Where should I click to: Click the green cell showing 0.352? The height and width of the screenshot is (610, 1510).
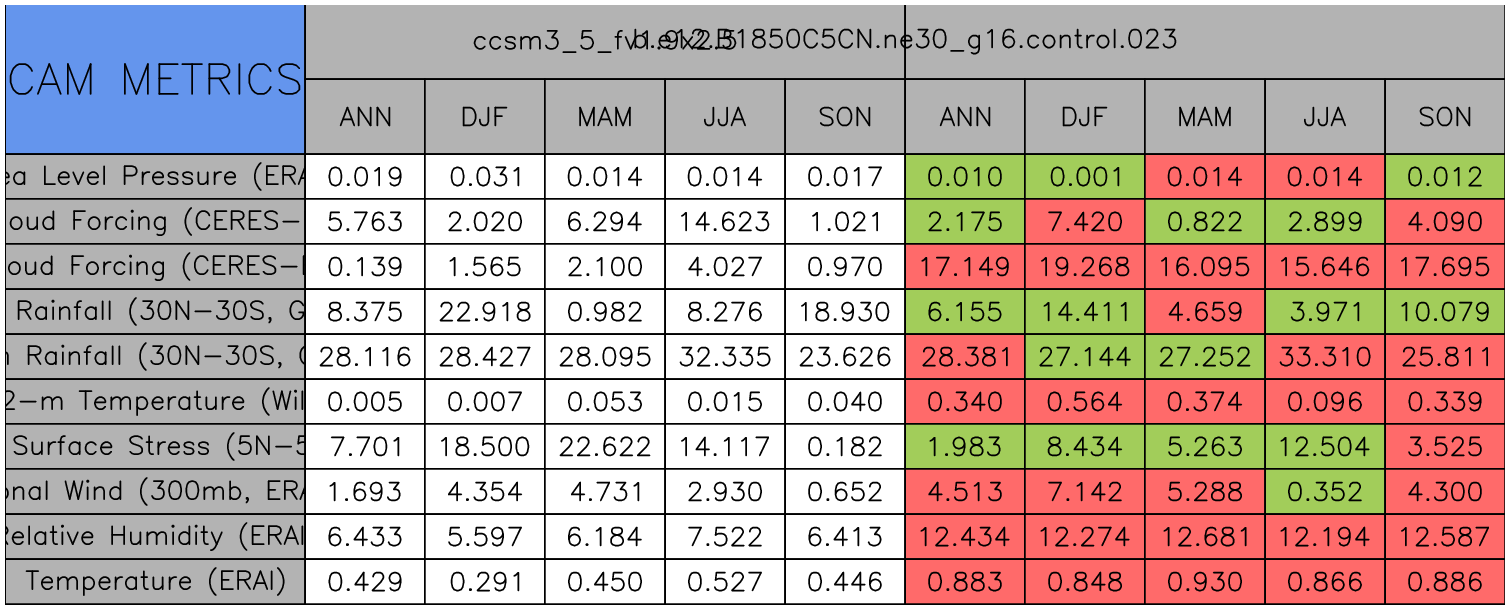click(x=1325, y=491)
